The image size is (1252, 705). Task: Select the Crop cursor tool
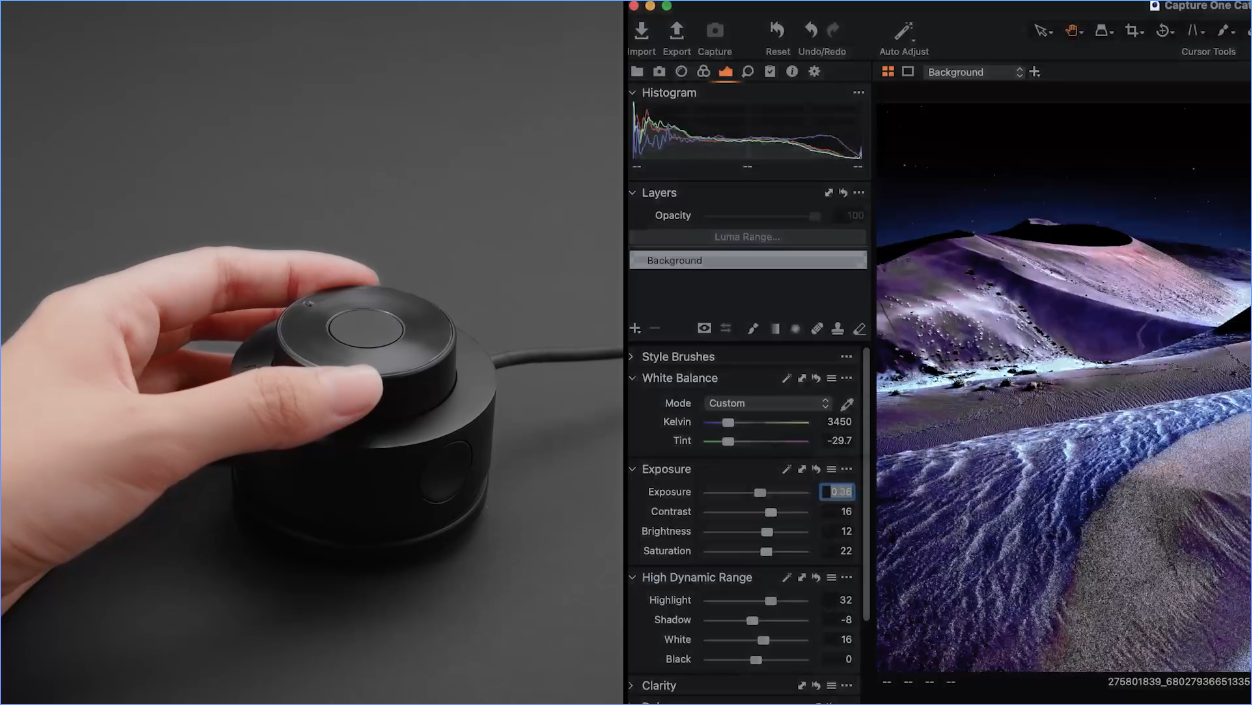[1133, 31]
